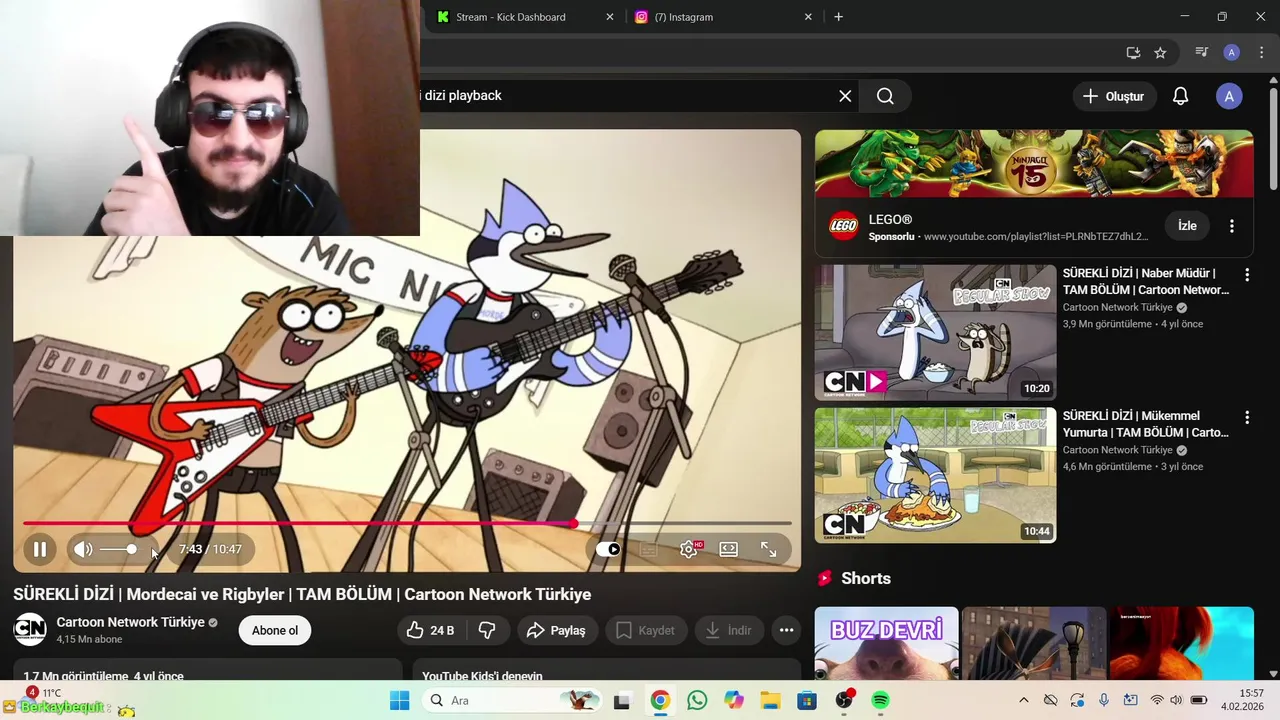Screen dimensions: 1280x720
Task: Seek on the red video progress bar
Action: 407,523
